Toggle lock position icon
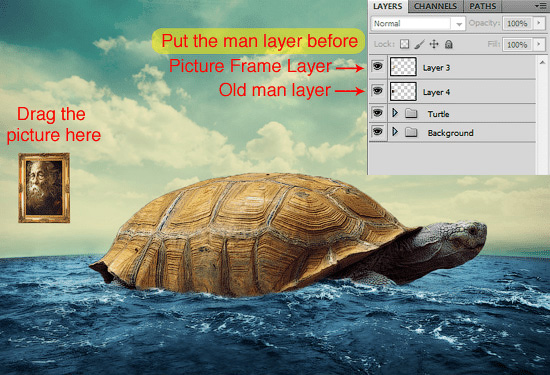The width and height of the screenshot is (550, 375). (x=434, y=44)
